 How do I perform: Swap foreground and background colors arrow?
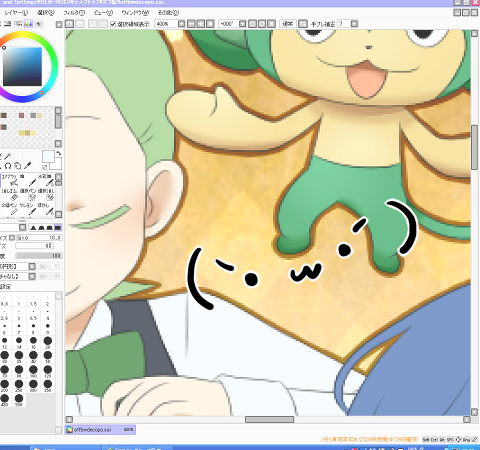[x=59, y=153]
